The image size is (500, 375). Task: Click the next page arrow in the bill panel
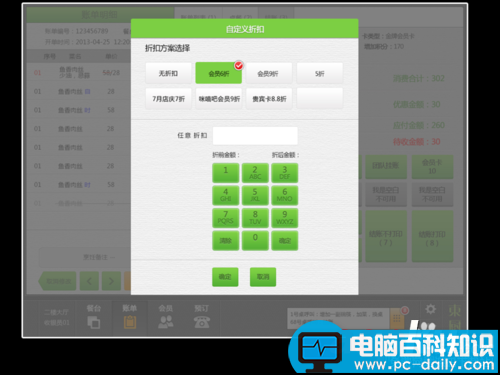click(x=111, y=281)
